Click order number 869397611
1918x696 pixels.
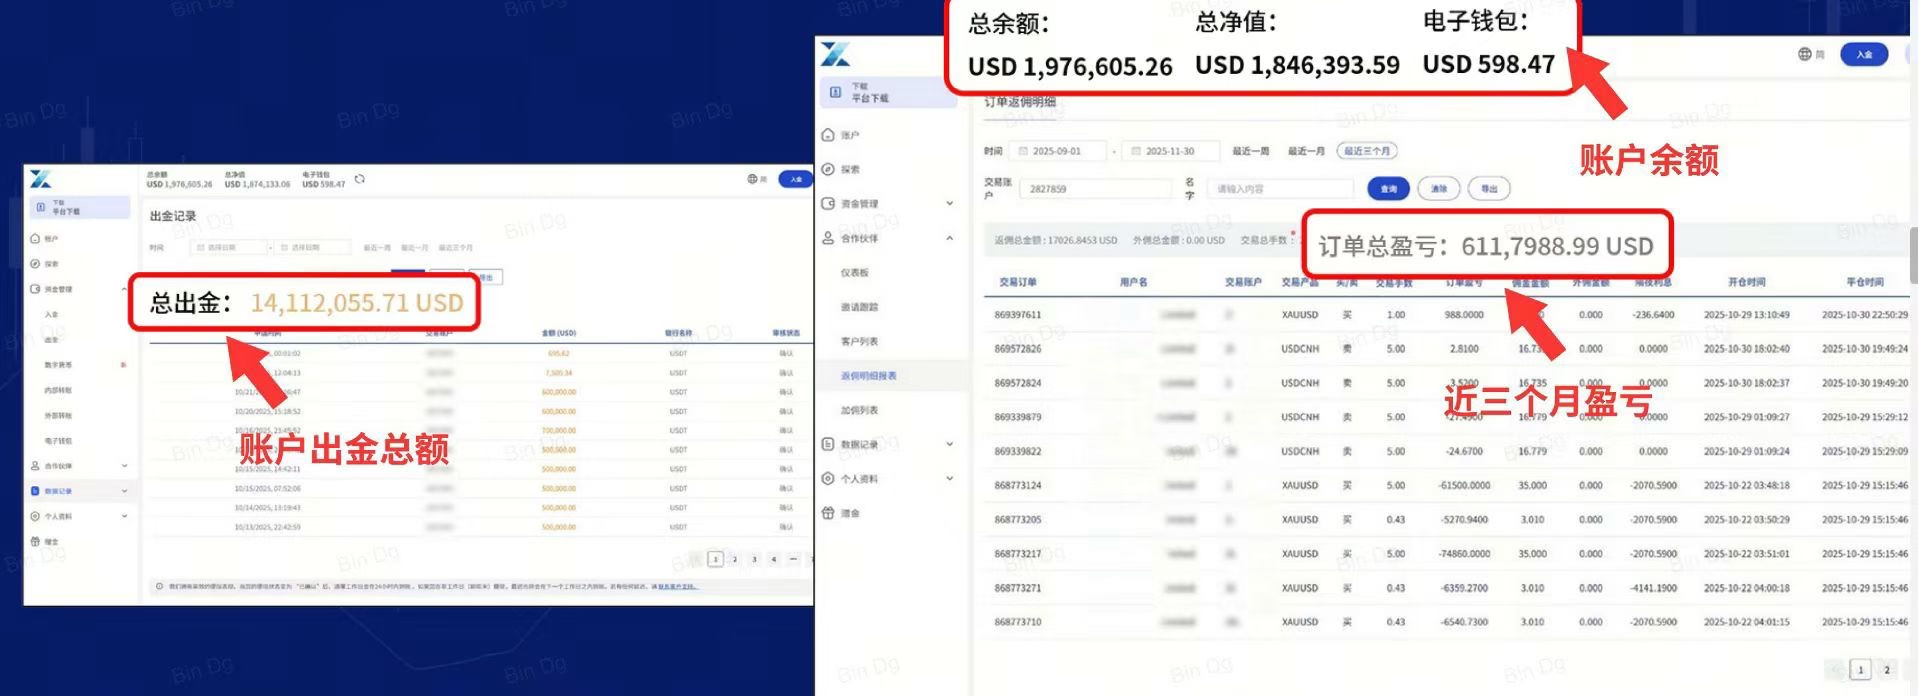click(1018, 315)
